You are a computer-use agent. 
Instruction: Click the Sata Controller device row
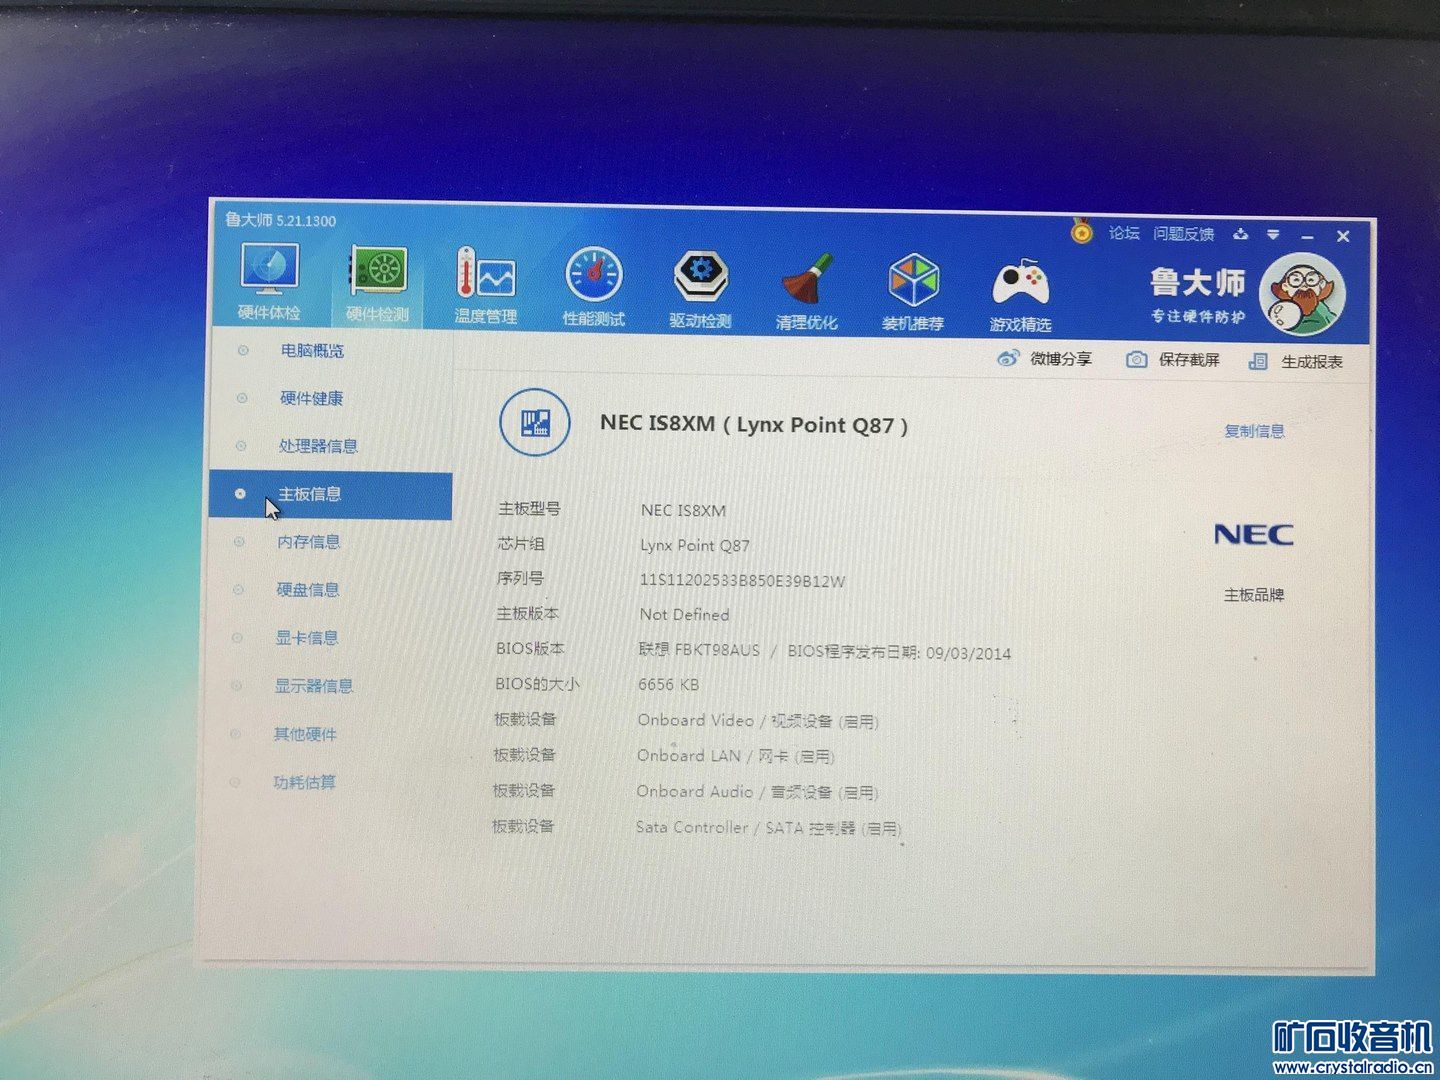click(769, 828)
